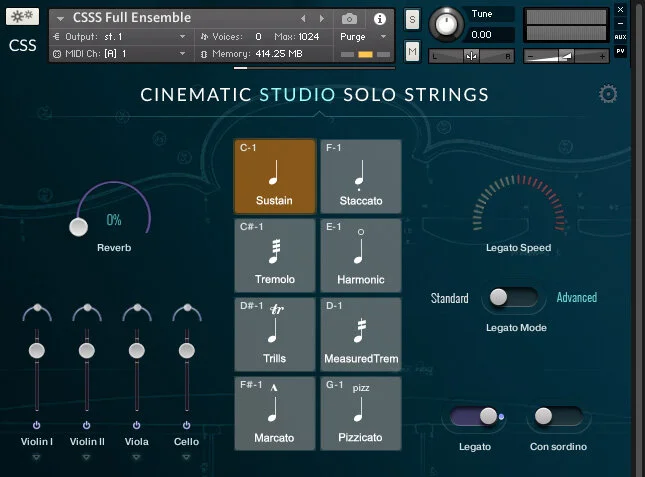Viewport: 645px width, 477px height.
Task: Select the Tremolo articulation
Action: [x=274, y=255]
